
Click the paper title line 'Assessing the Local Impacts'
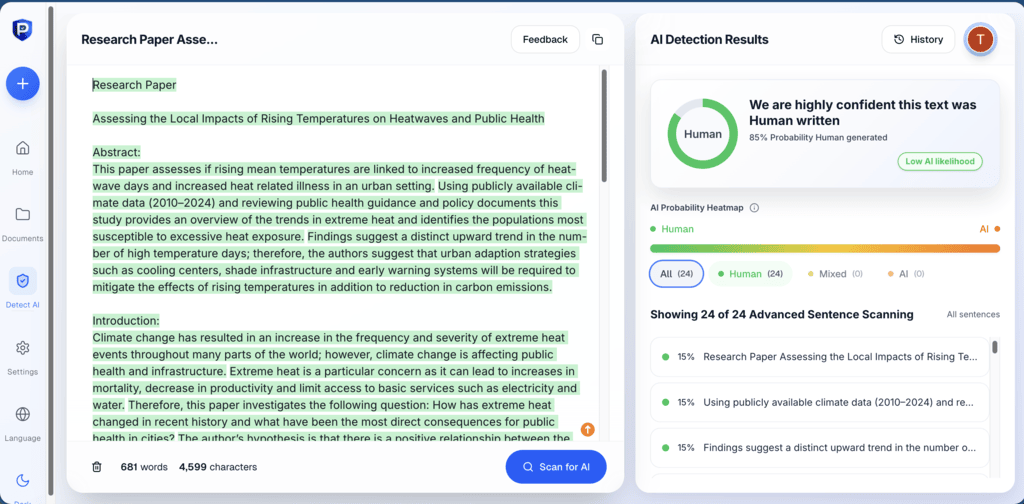pyautogui.click(x=318, y=119)
